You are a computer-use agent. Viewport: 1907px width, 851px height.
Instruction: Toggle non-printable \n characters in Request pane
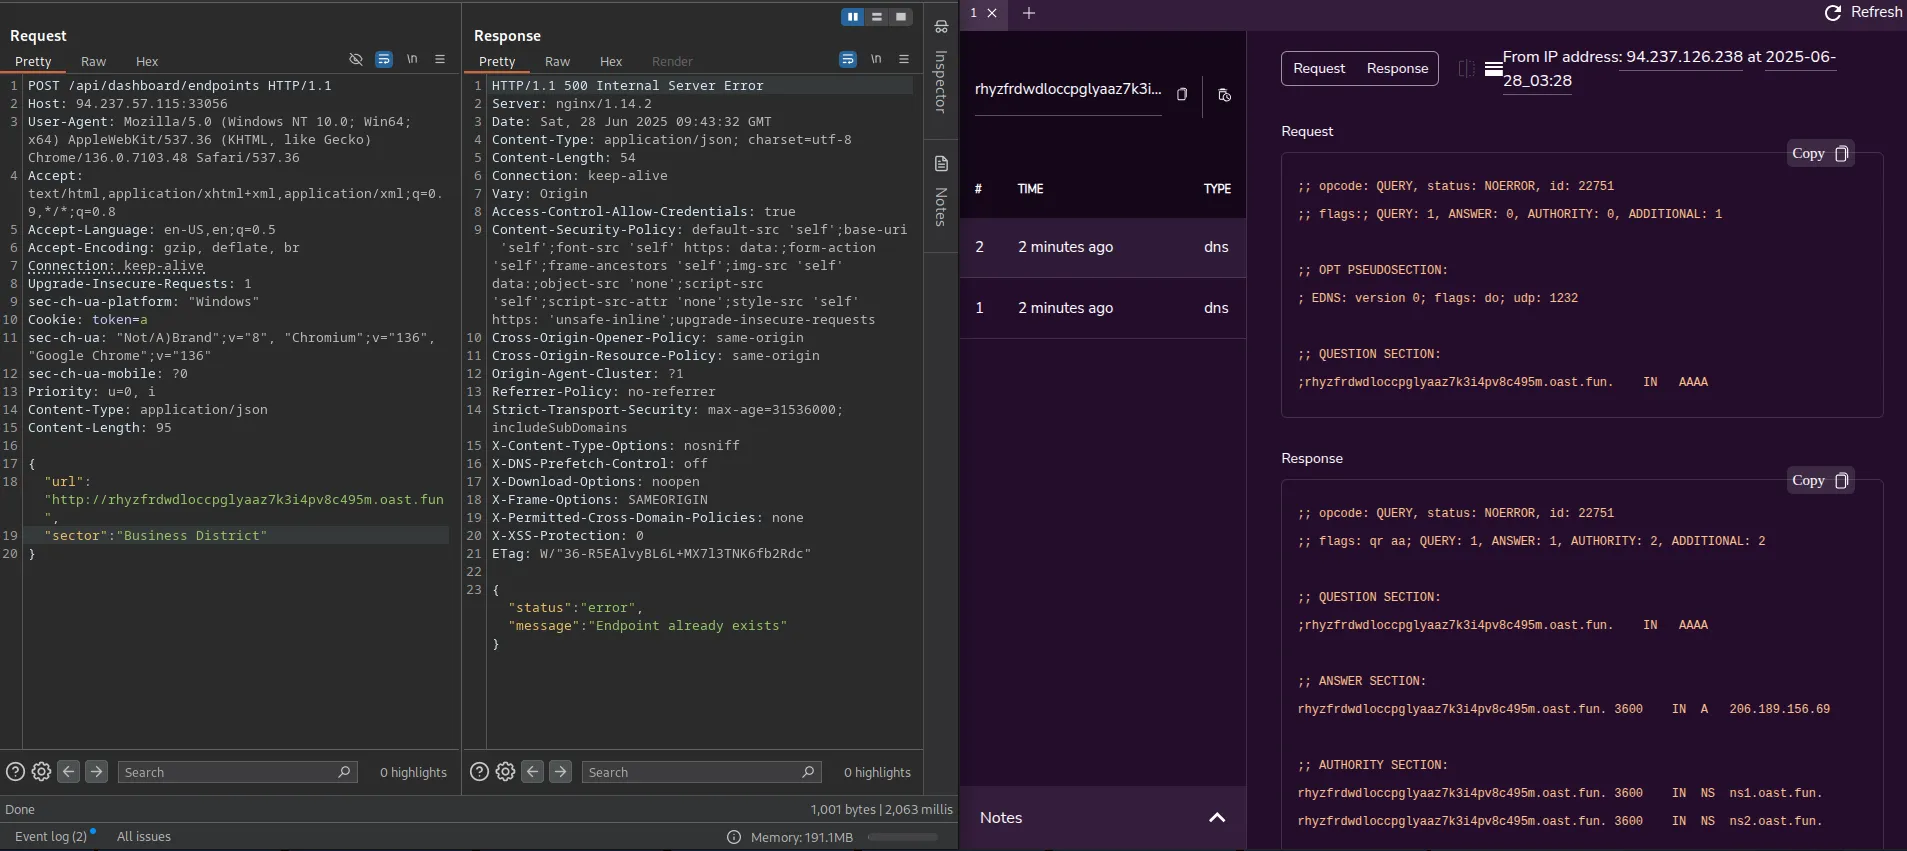412,60
